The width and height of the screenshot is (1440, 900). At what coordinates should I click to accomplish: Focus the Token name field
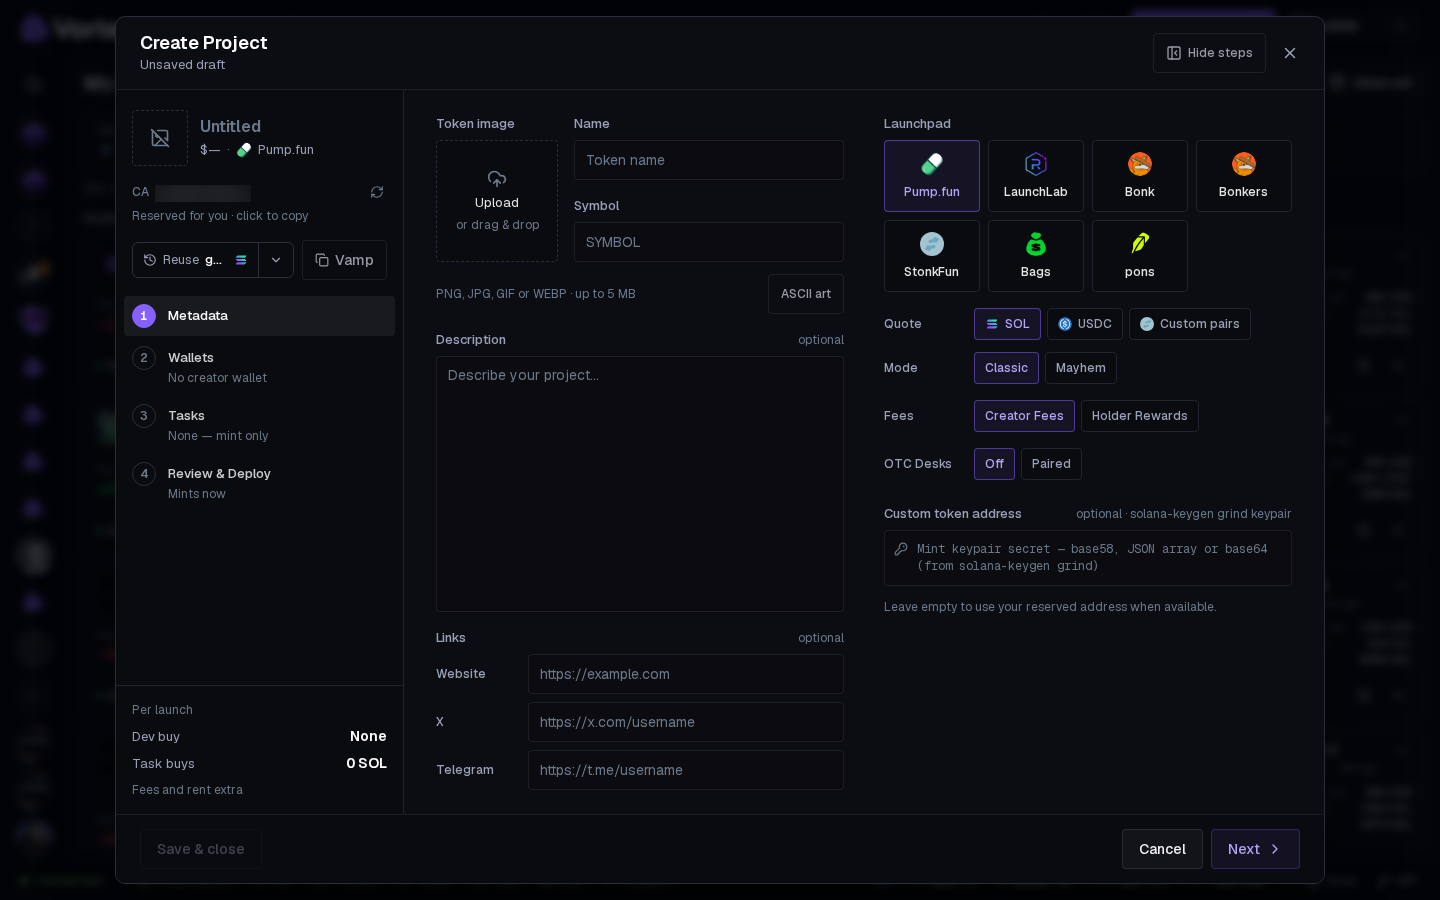(x=709, y=160)
